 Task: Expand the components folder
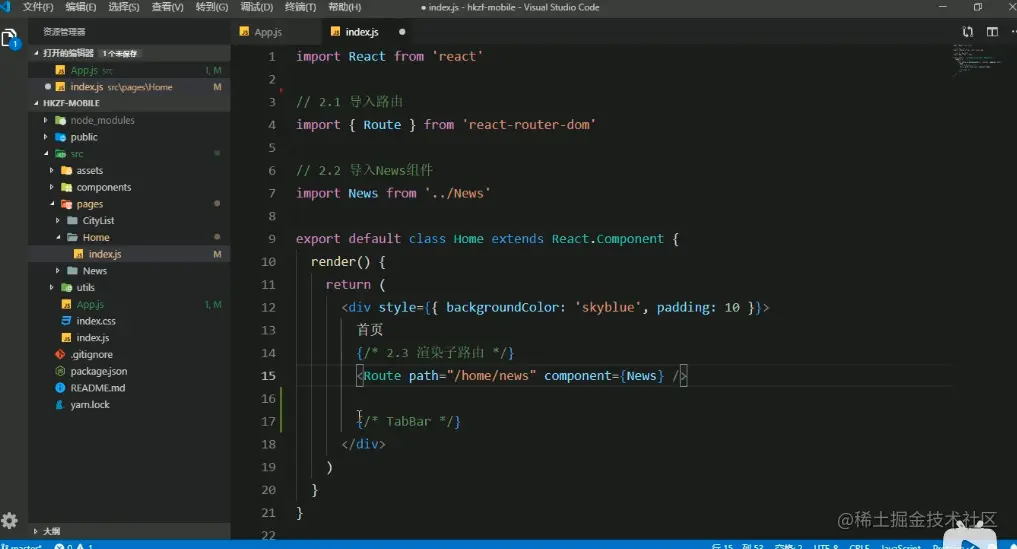click(51, 187)
